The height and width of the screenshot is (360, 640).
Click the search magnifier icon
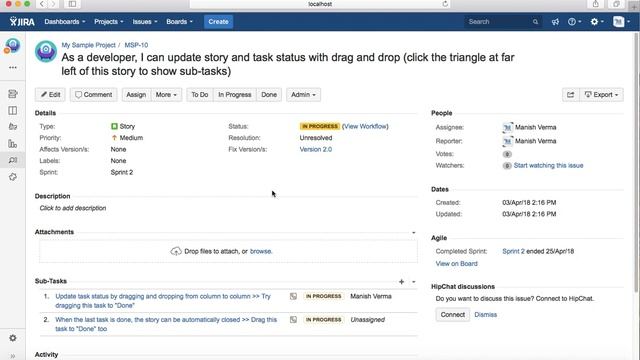[x=535, y=22]
